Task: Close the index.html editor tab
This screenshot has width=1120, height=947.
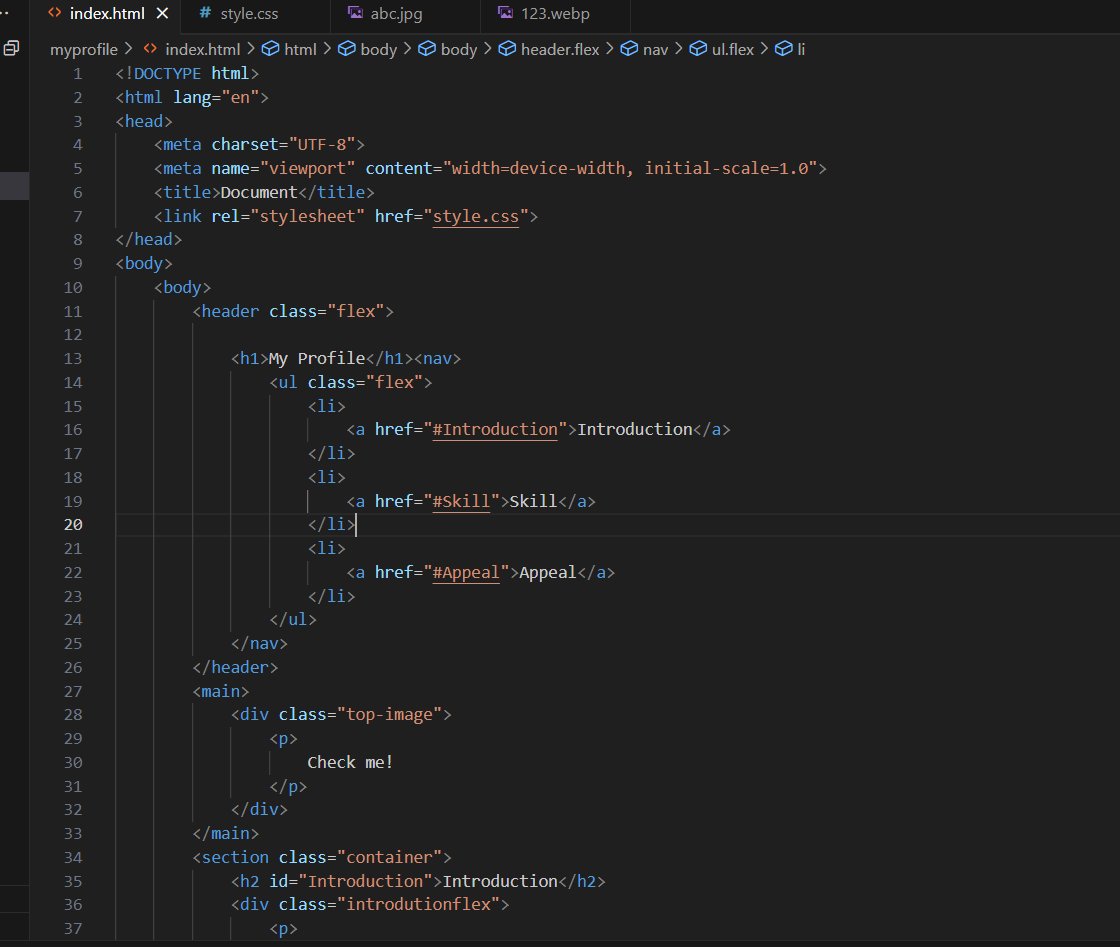Action: coord(162,13)
